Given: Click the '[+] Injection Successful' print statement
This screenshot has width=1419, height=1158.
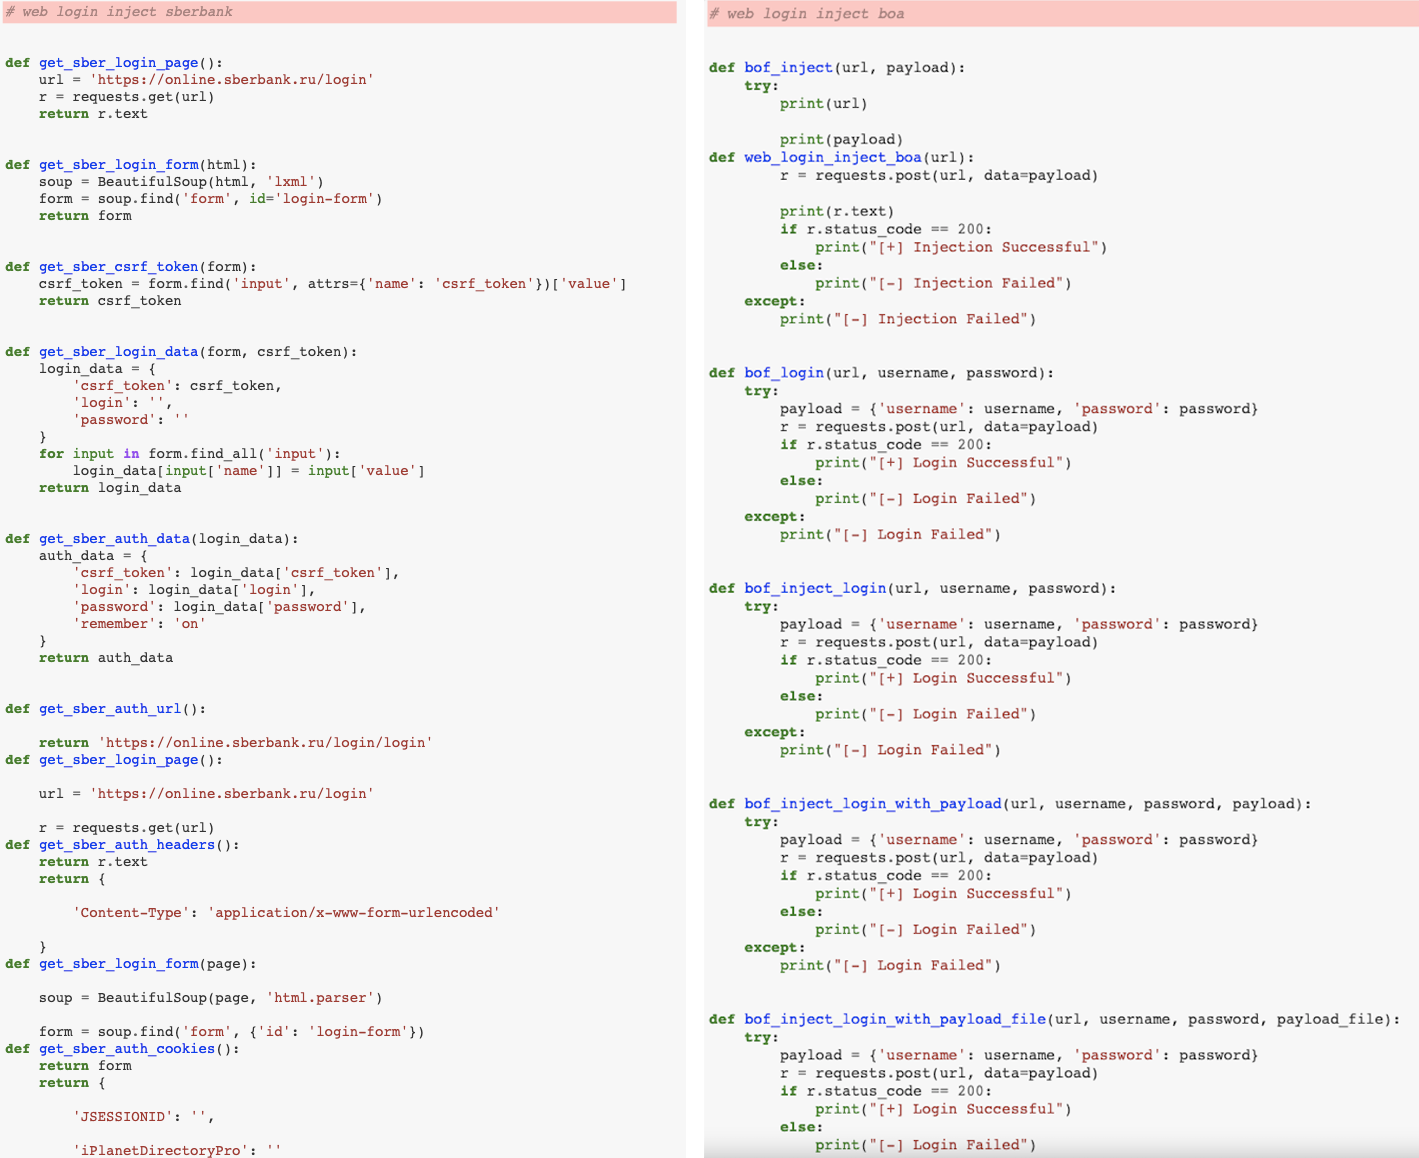Looking at the screenshot, I should point(961,247).
